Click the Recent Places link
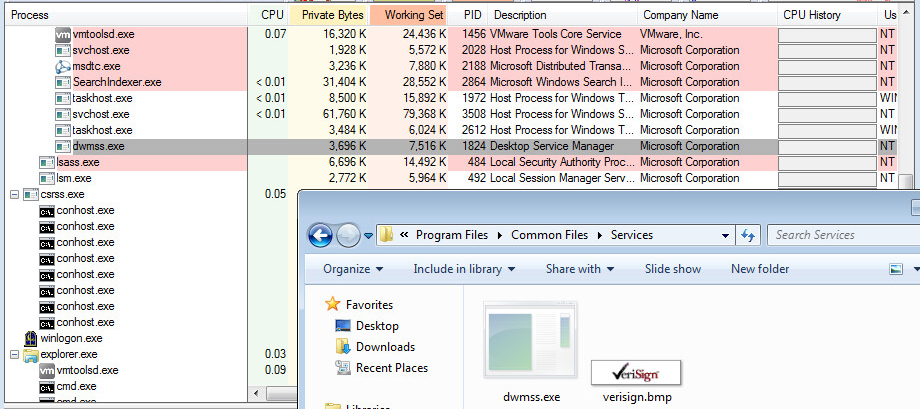The image size is (920, 409). tap(392, 368)
